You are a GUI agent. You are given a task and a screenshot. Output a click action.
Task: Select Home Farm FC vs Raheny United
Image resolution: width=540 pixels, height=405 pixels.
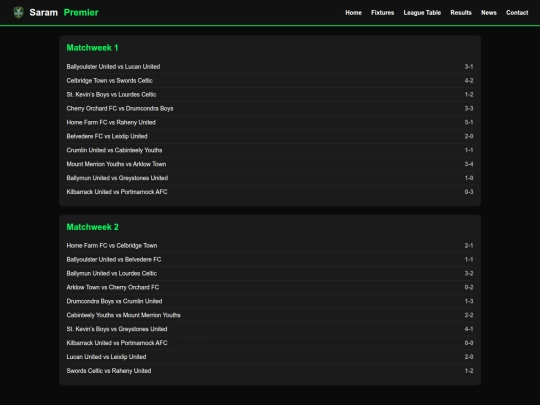pyautogui.click(x=270, y=122)
